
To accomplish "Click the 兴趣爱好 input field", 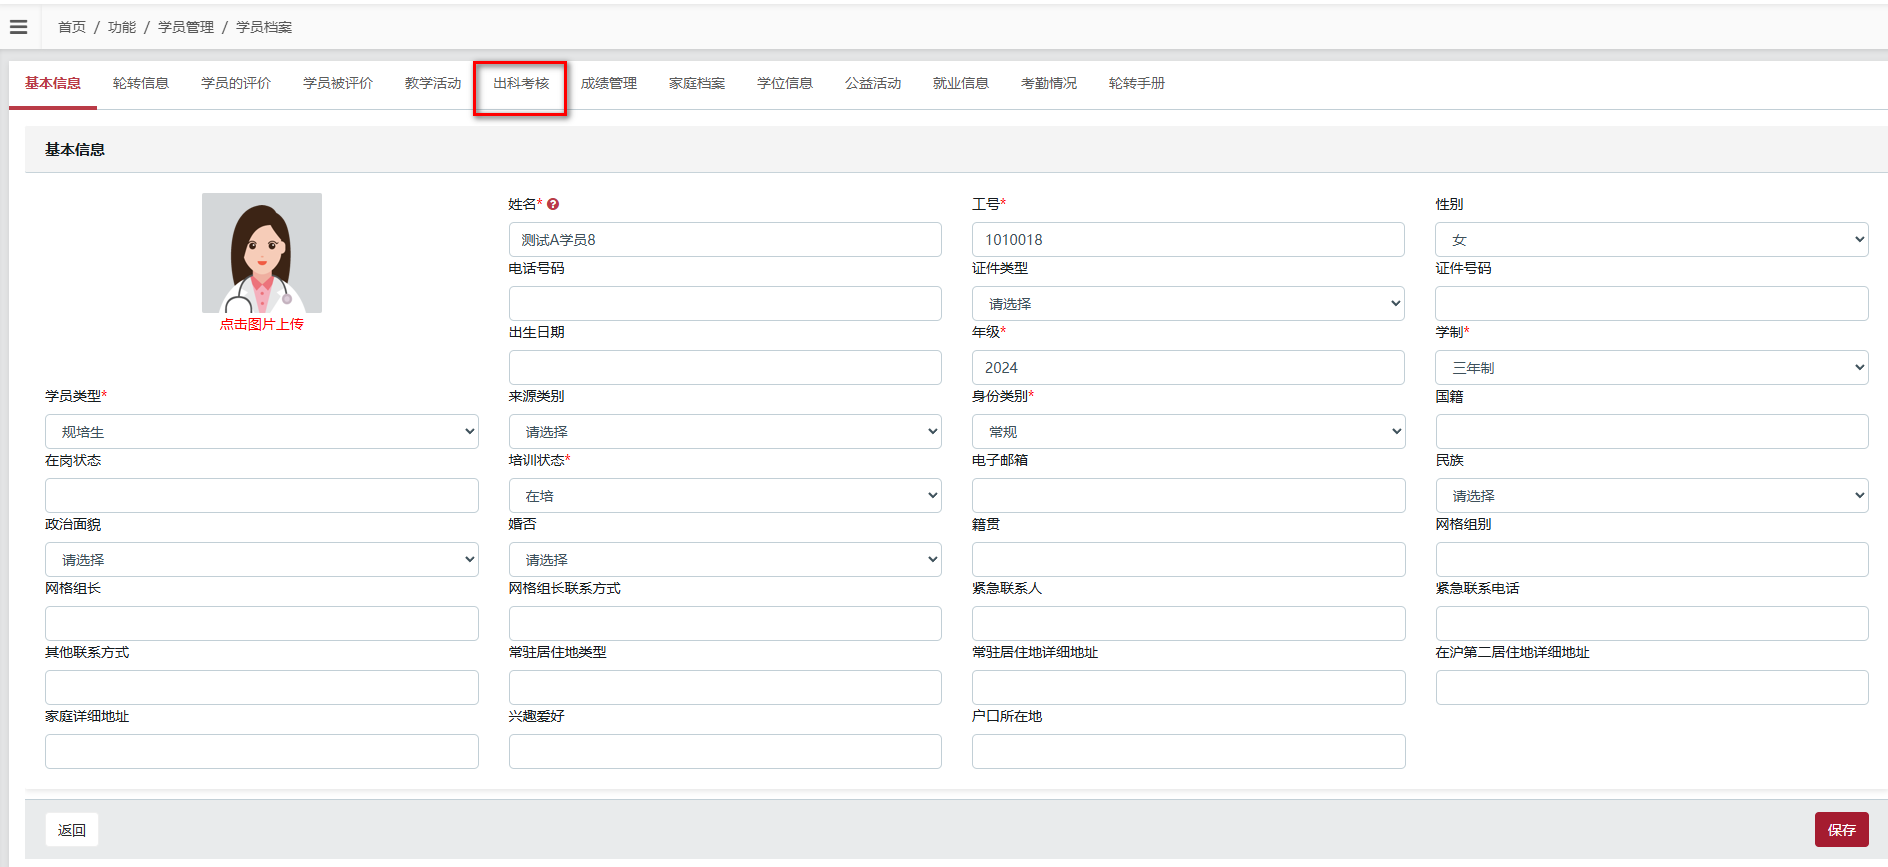I will pyautogui.click(x=725, y=752).
